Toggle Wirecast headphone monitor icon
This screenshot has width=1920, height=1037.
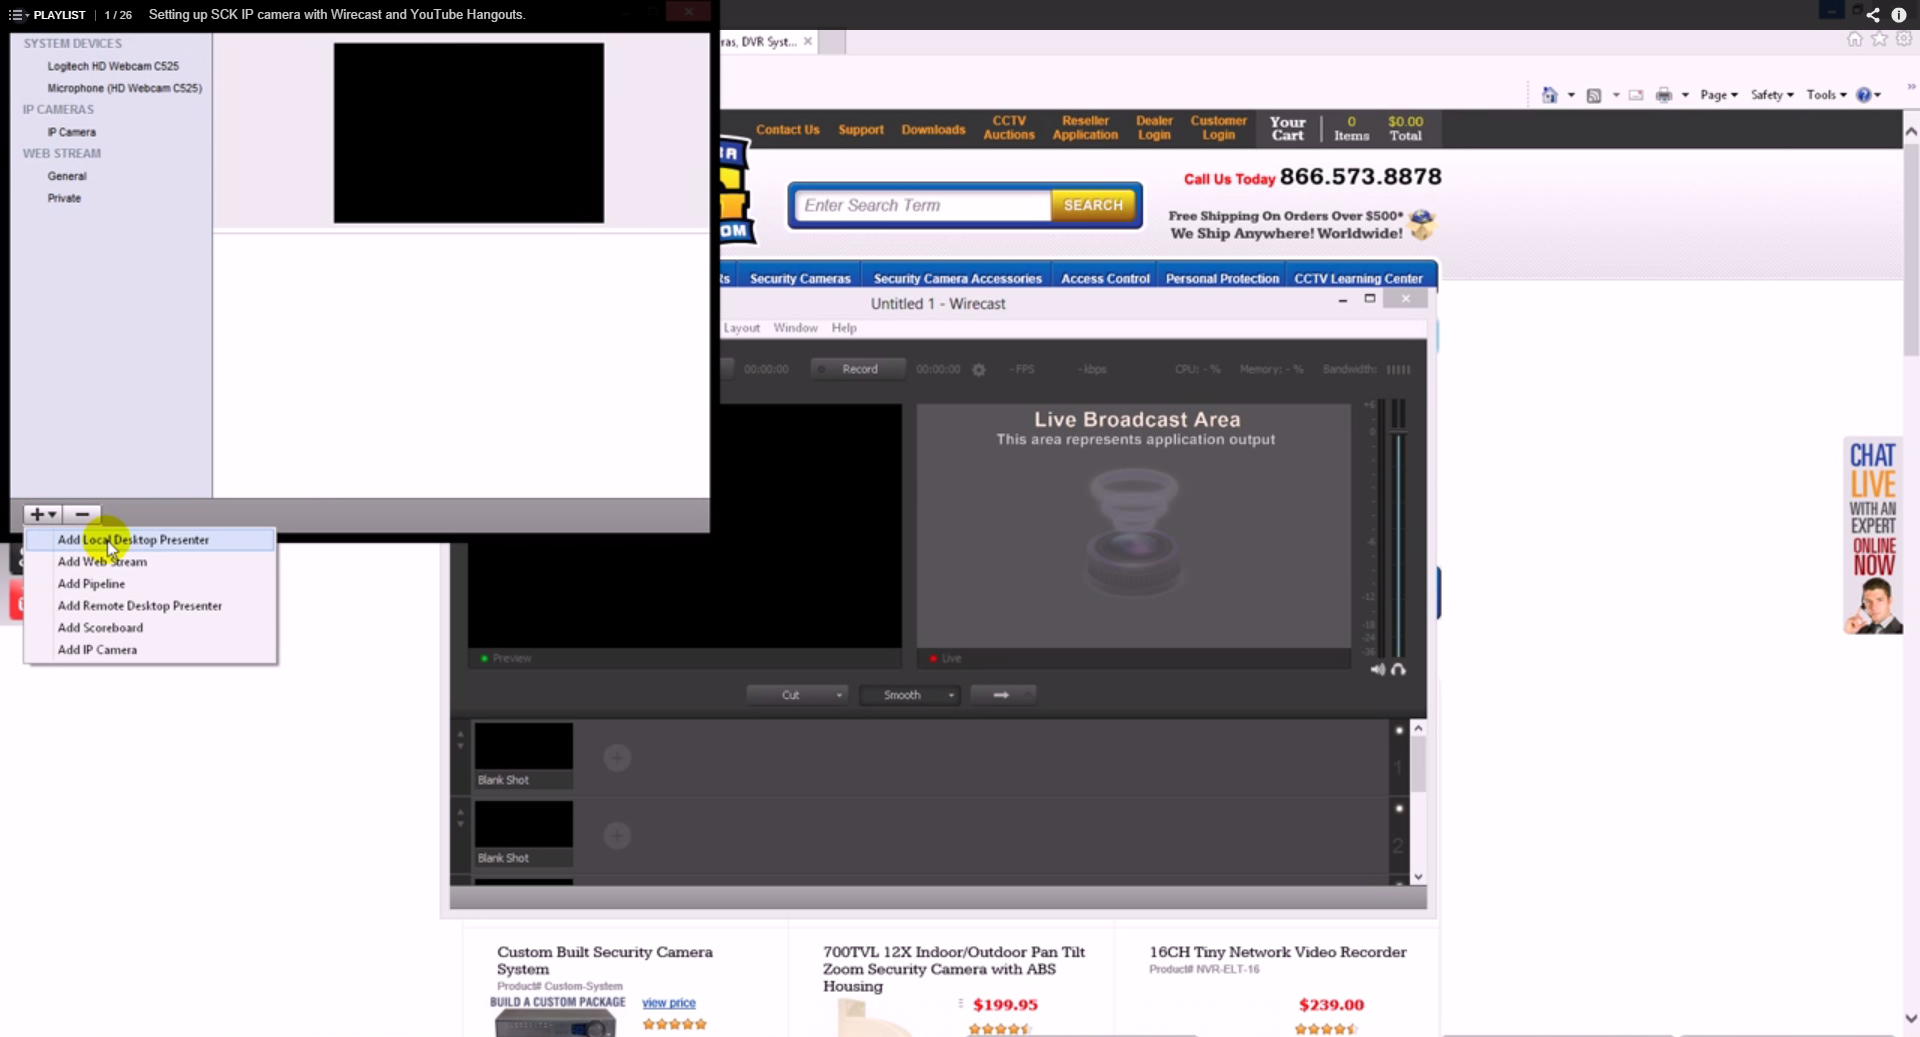point(1398,669)
